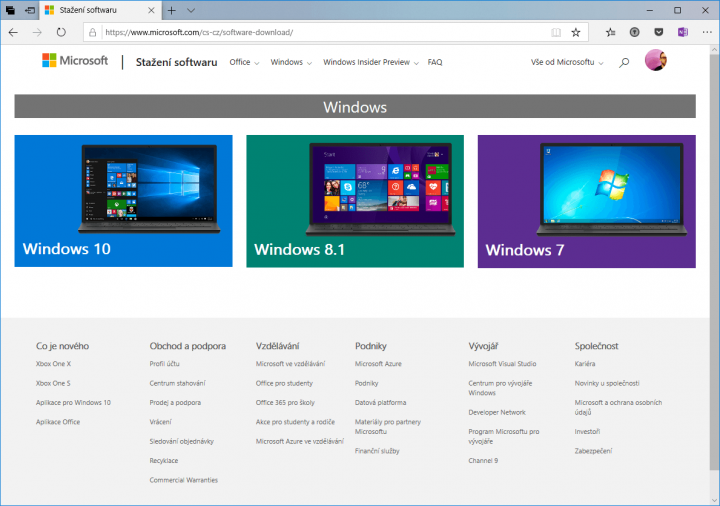
Task: Open the browser Settings and more menu
Action: tap(707, 32)
